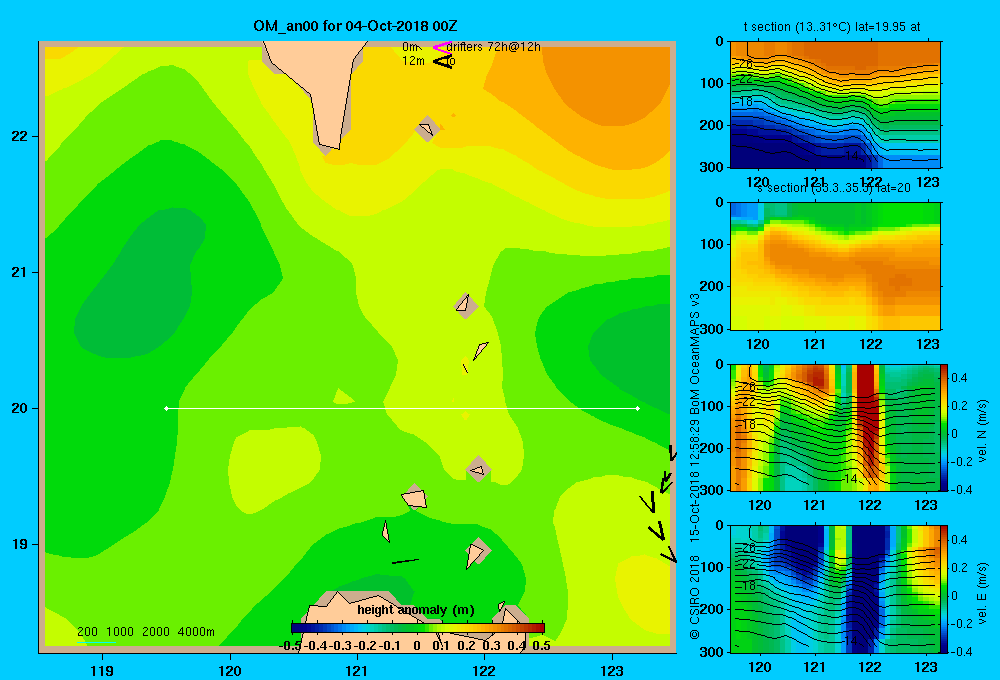Viewport: 1000px width, 680px height.
Task: Open the salinity section plot
Action: click(835, 266)
